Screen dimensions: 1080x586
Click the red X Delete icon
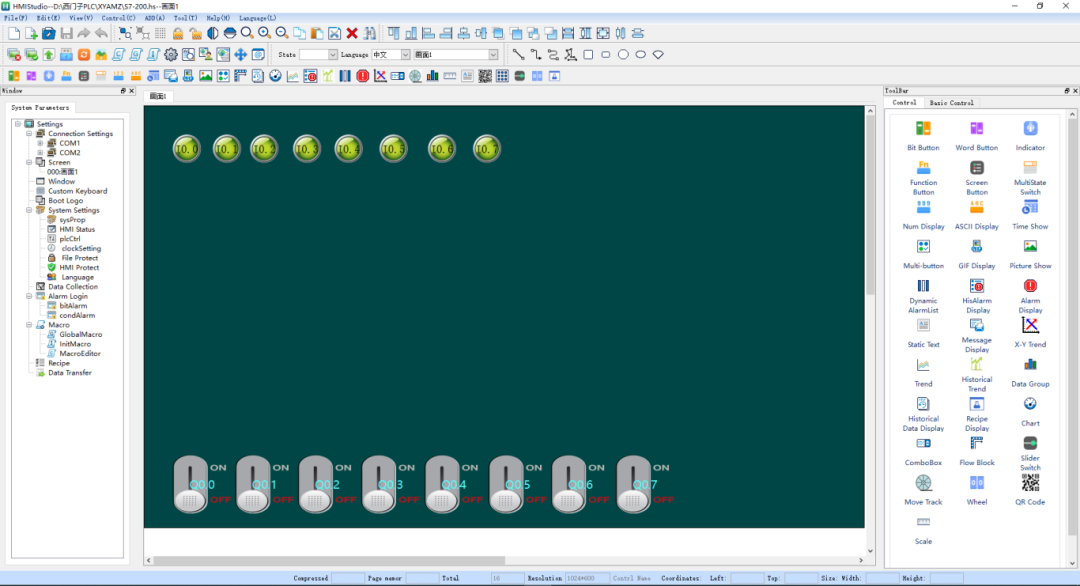click(x=352, y=33)
